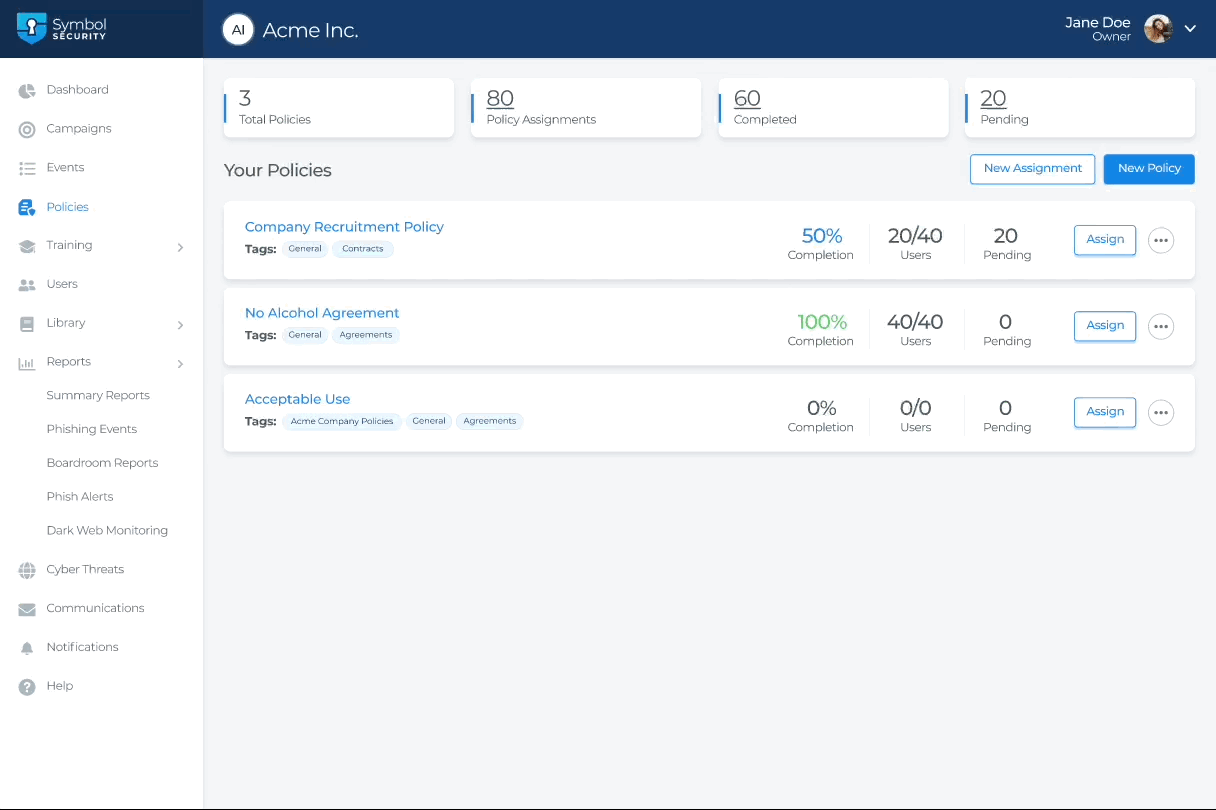Click the Events list icon
1216x810 pixels.
tap(27, 168)
